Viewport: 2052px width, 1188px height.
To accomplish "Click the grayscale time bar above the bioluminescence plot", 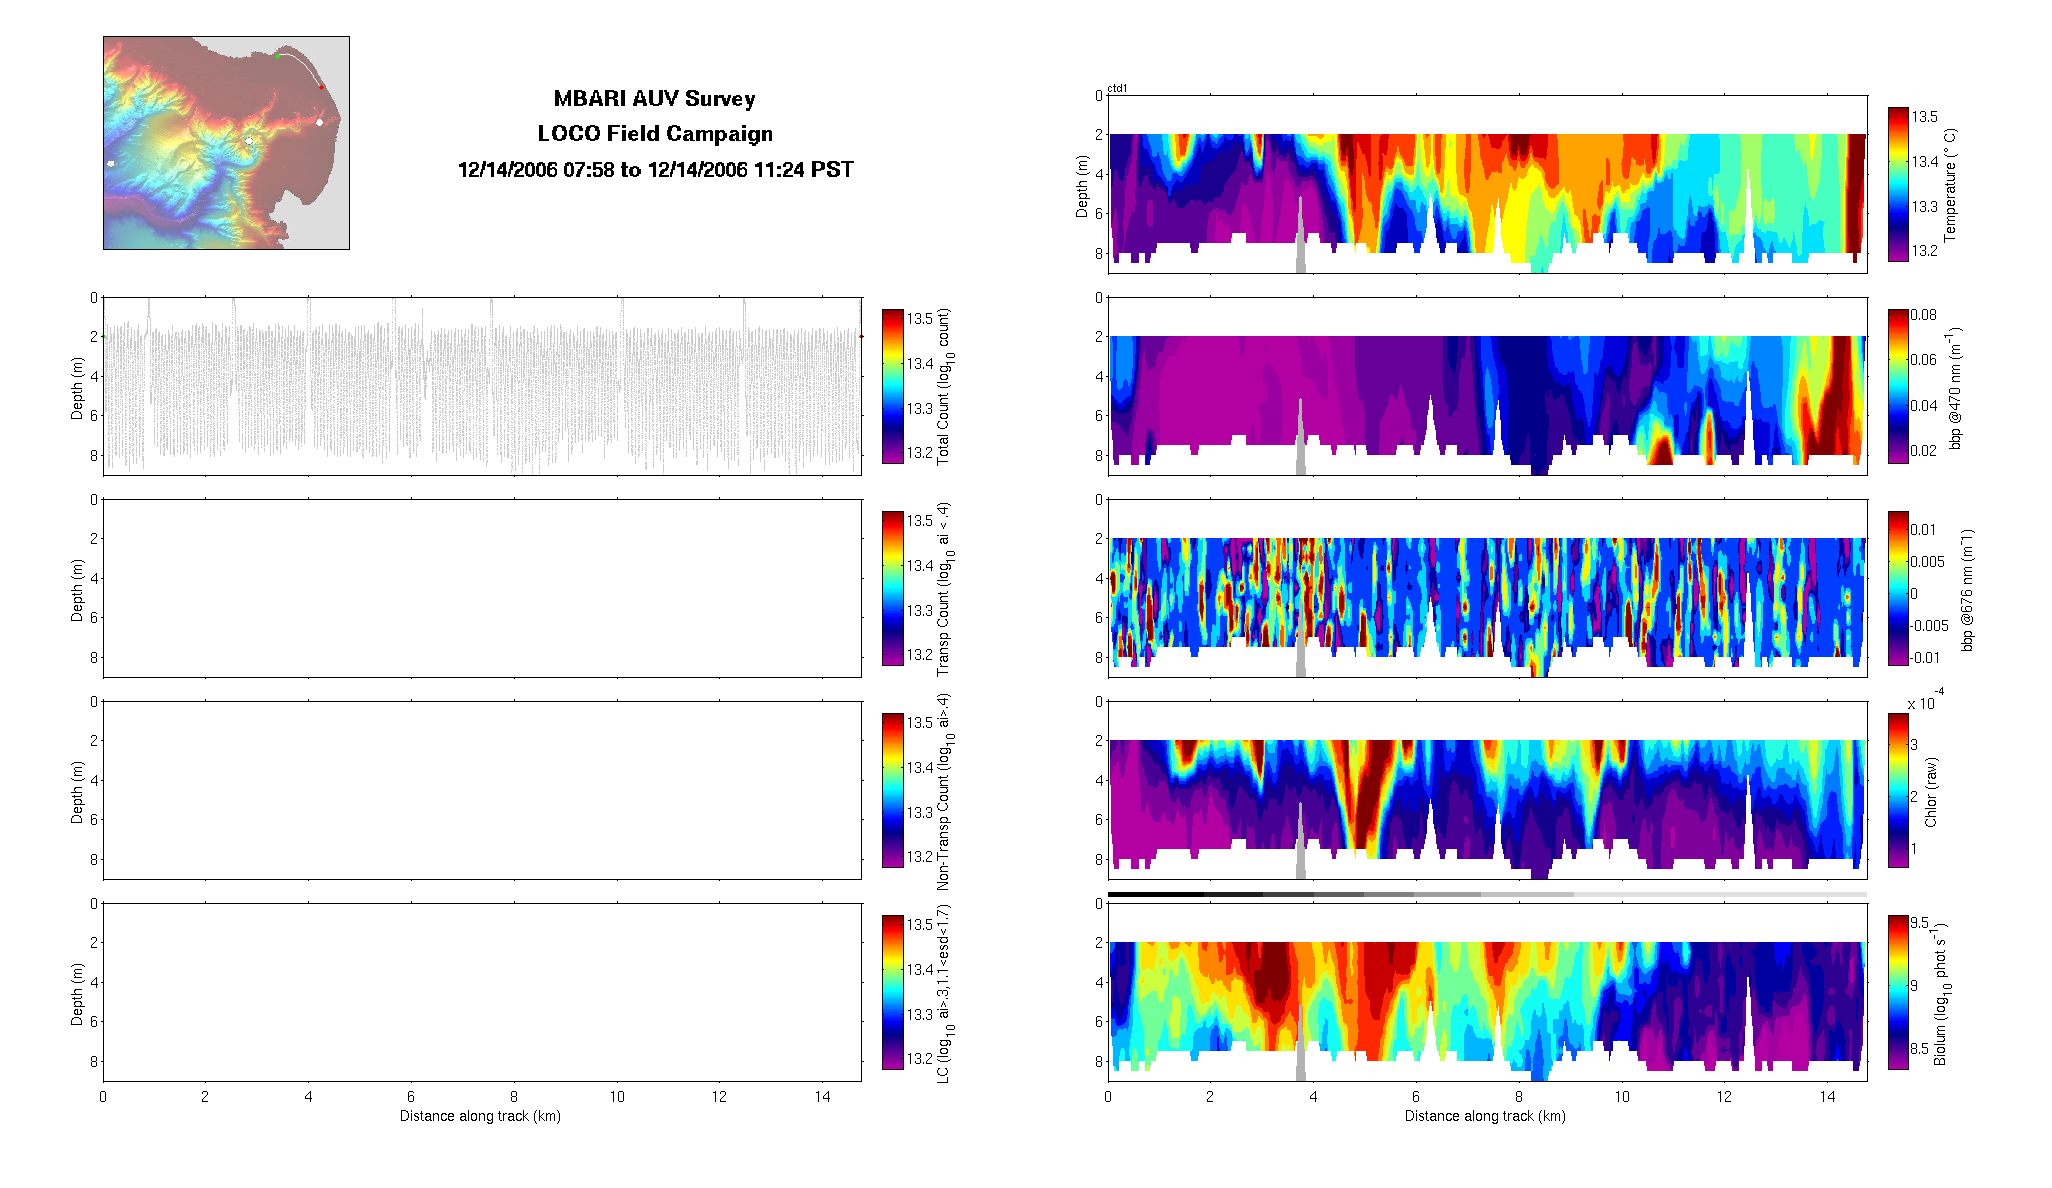I will (1486, 894).
